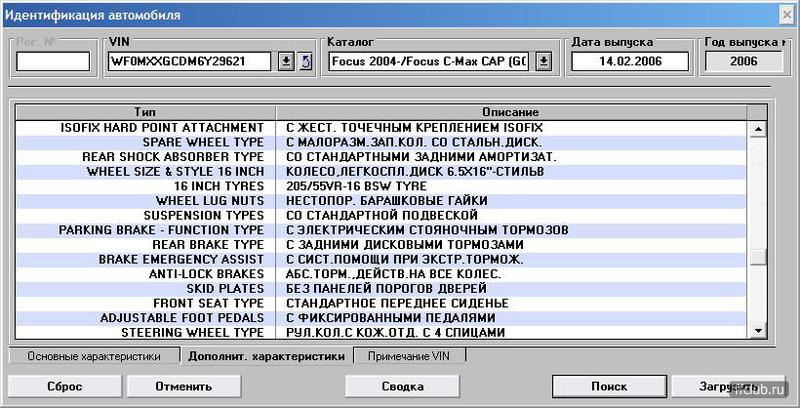Click description СО СТАНДАРТНЫМИ ЗАДНИМИ АМОРТИЗАТ.
This screenshot has height=408, width=800.
coord(421,157)
